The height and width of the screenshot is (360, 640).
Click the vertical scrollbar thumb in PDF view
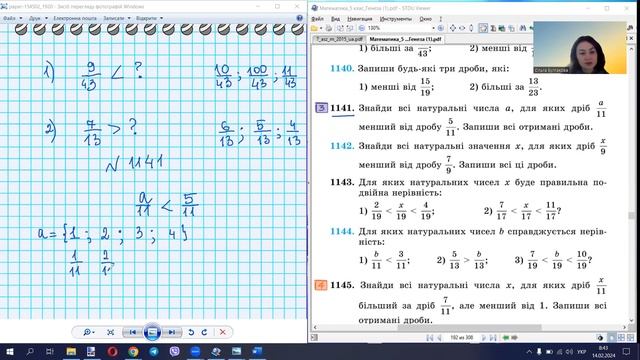[631, 216]
